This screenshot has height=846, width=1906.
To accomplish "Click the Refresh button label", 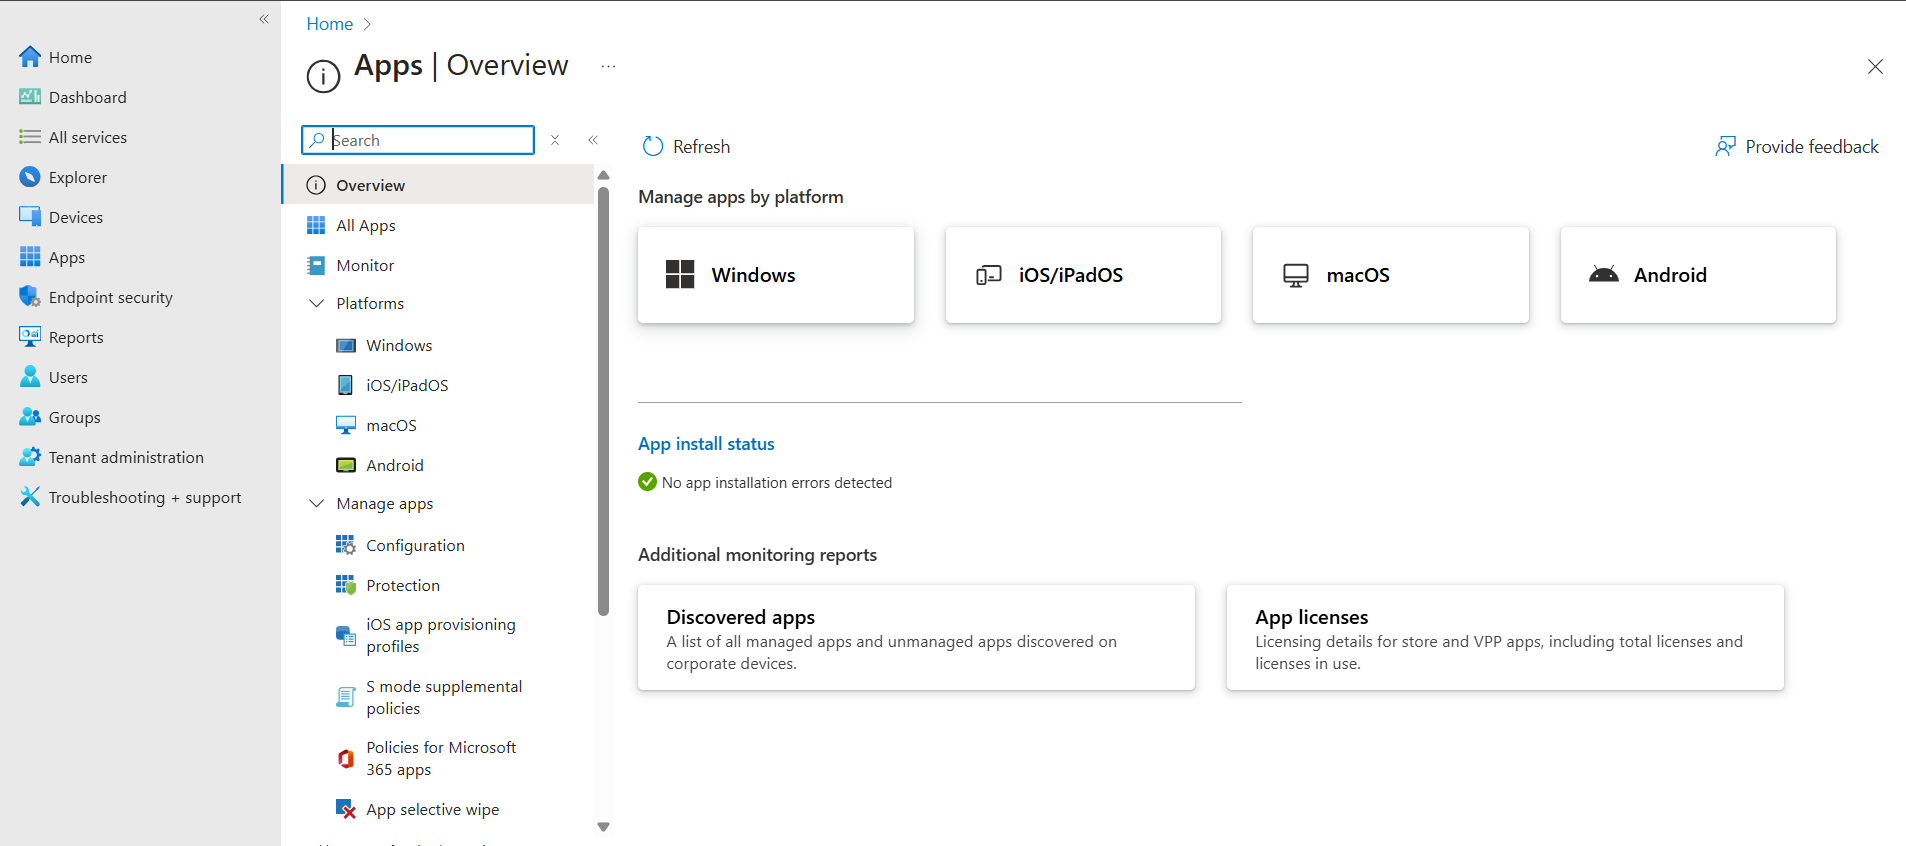I will pos(701,147).
